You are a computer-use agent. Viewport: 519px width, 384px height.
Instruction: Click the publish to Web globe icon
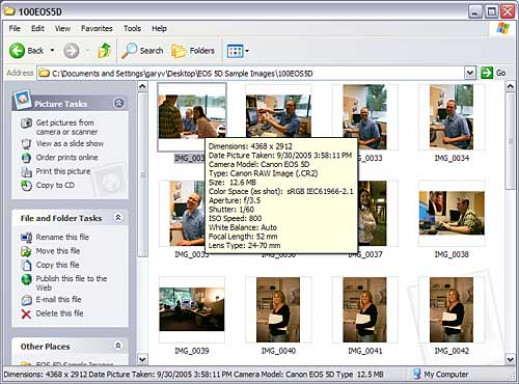tap(26, 279)
